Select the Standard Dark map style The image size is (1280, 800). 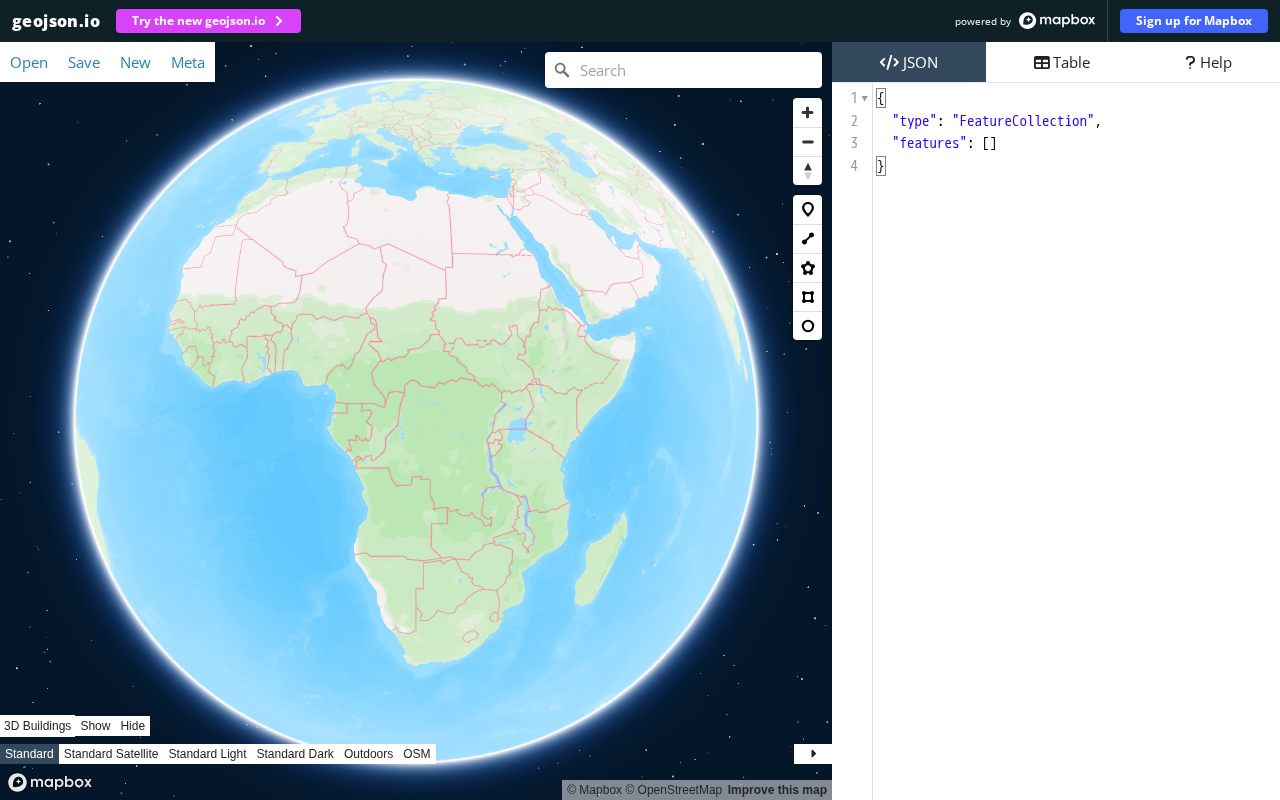[x=295, y=754]
